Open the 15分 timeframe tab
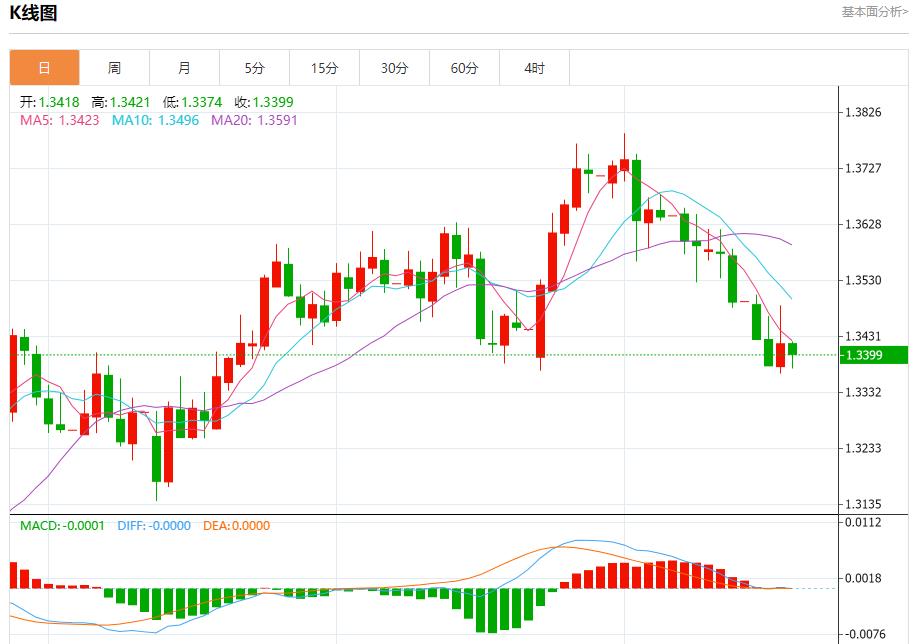The height and width of the screenshot is (644, 917). (x=324, y=68)
